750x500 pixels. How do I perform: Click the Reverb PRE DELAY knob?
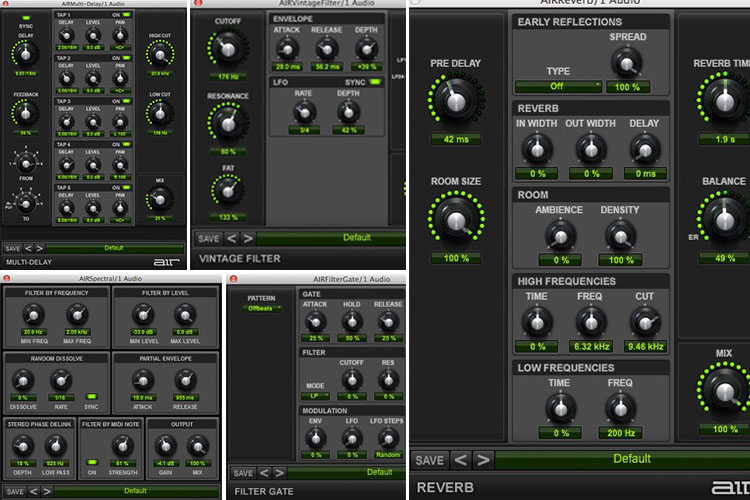pyautogui.click(x=455, y=100)
